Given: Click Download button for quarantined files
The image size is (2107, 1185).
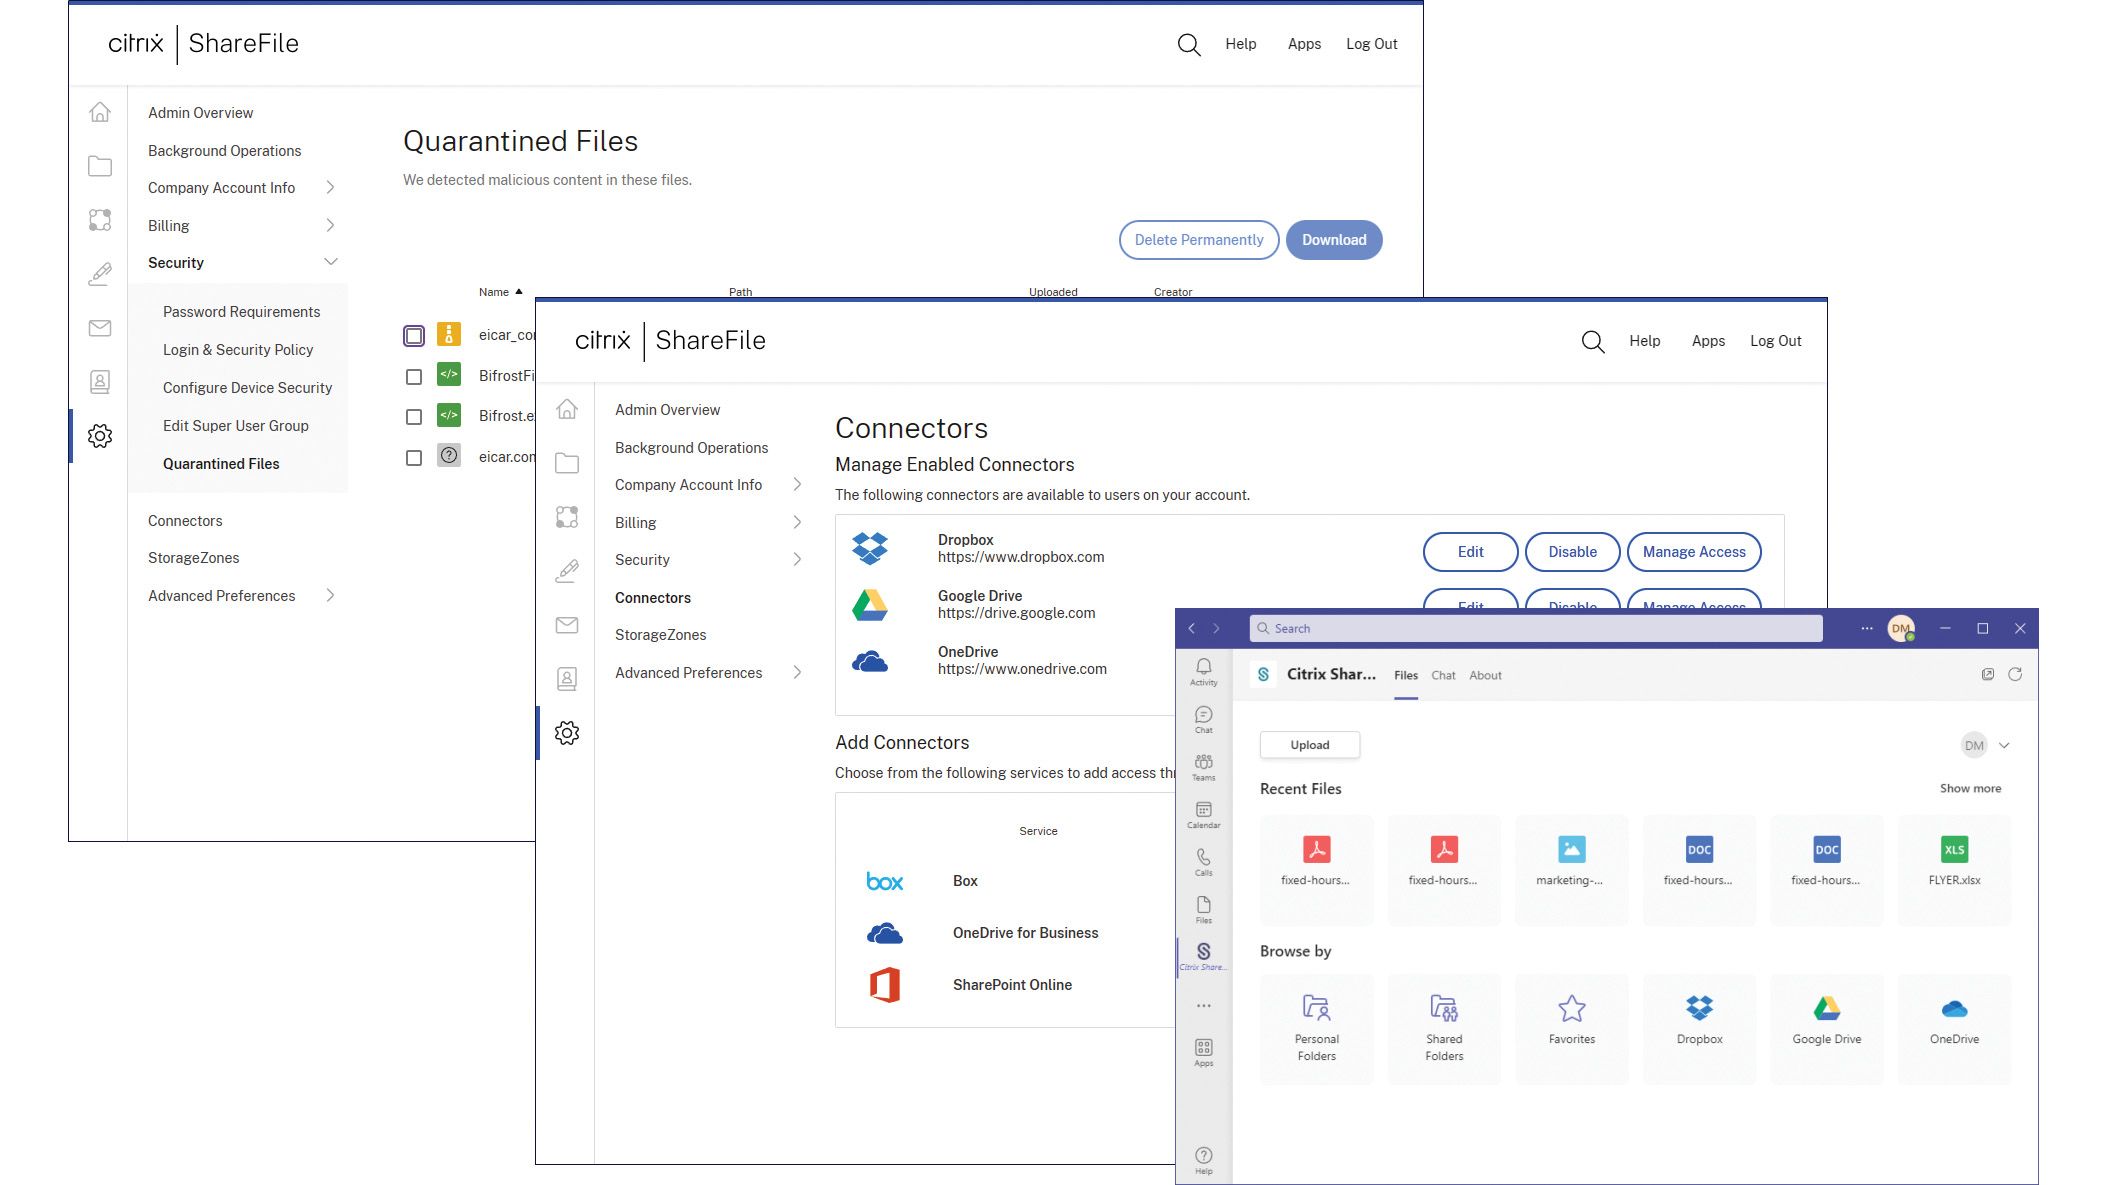Looking at the screenshot, I should pos(1334,240).
